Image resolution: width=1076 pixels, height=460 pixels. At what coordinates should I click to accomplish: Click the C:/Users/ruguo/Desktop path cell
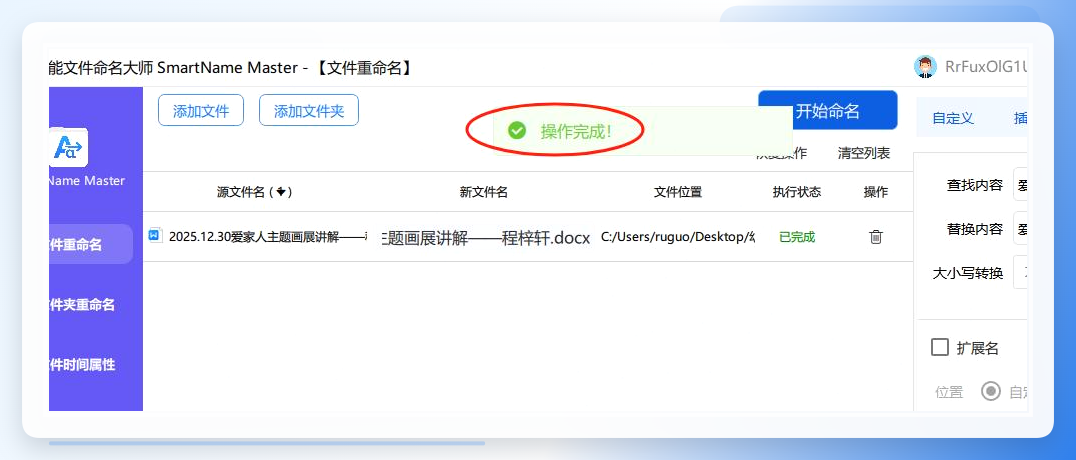tap(678, 238)
